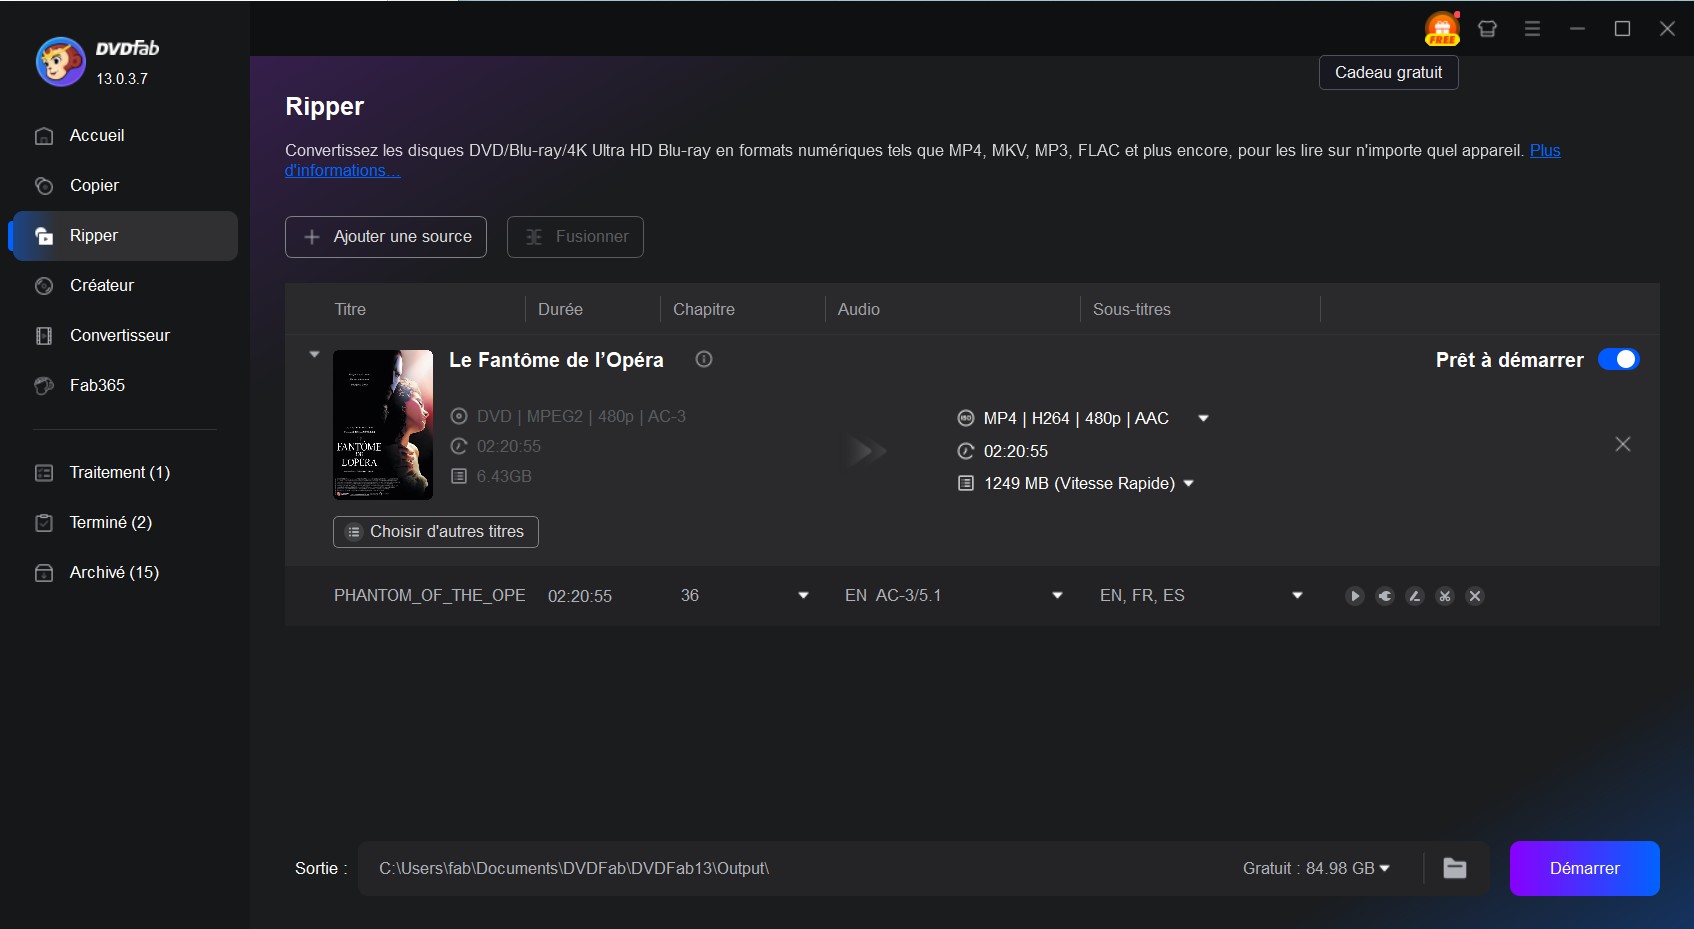Open the Convertisseur module
The width and height of the screenshot is (1694, 929).
(x=125, y=335)
